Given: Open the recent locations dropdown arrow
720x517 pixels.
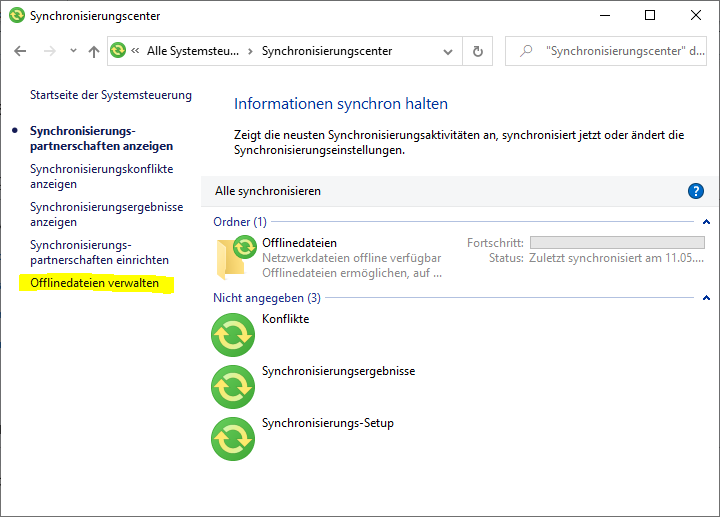Looking at the screenshot, I should point(71,51).
